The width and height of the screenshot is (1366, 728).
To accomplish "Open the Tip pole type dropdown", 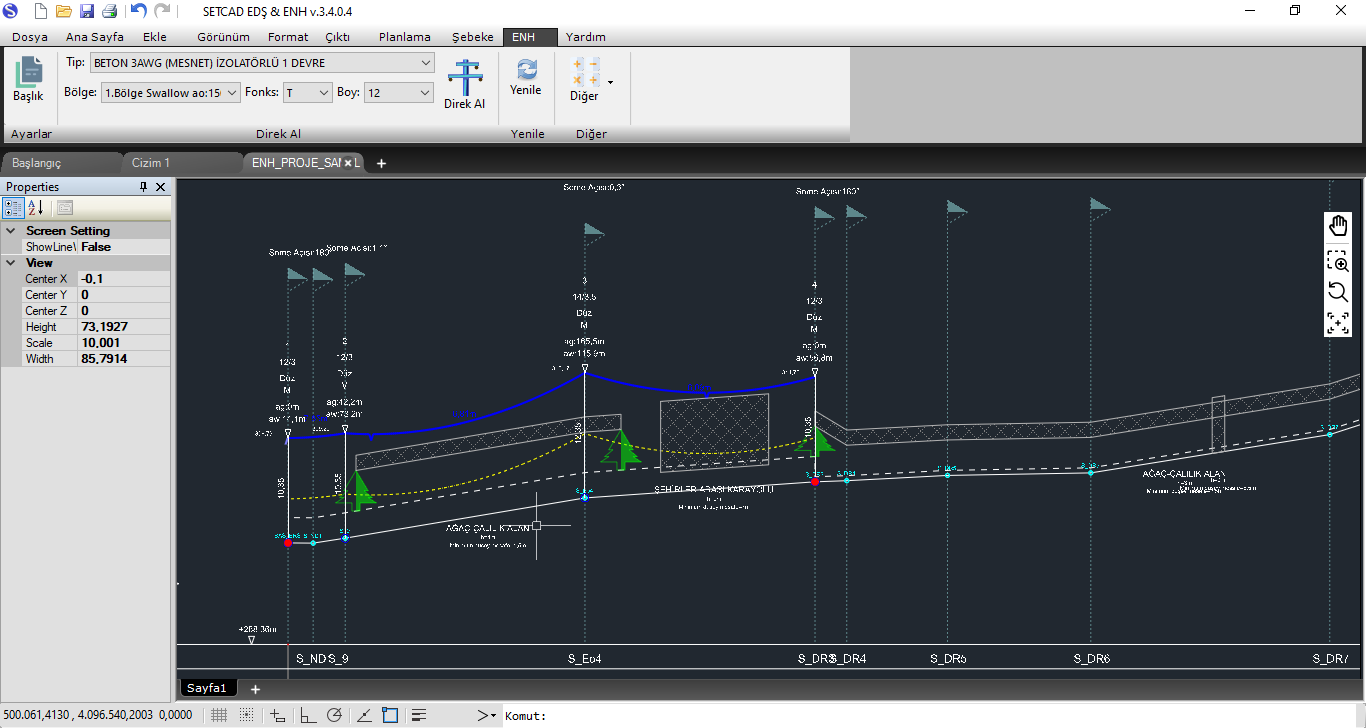I will pos(427,63).
